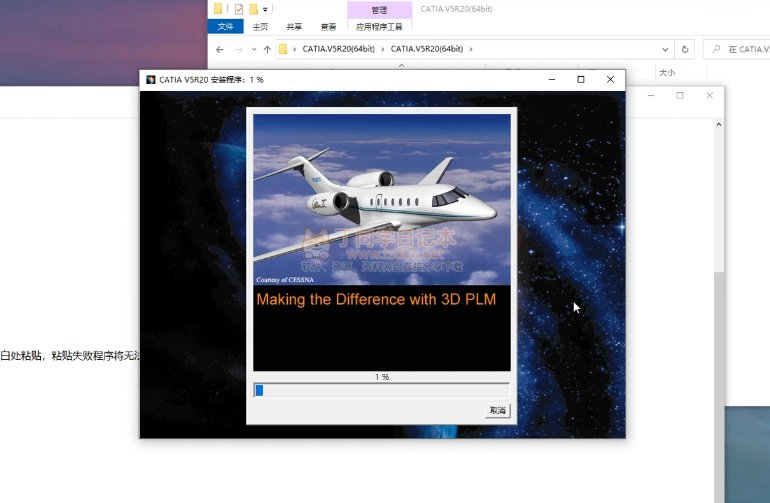The width and height of the screenshot is (770, 503).
Task: Go up one folder level
Action: 267,49
